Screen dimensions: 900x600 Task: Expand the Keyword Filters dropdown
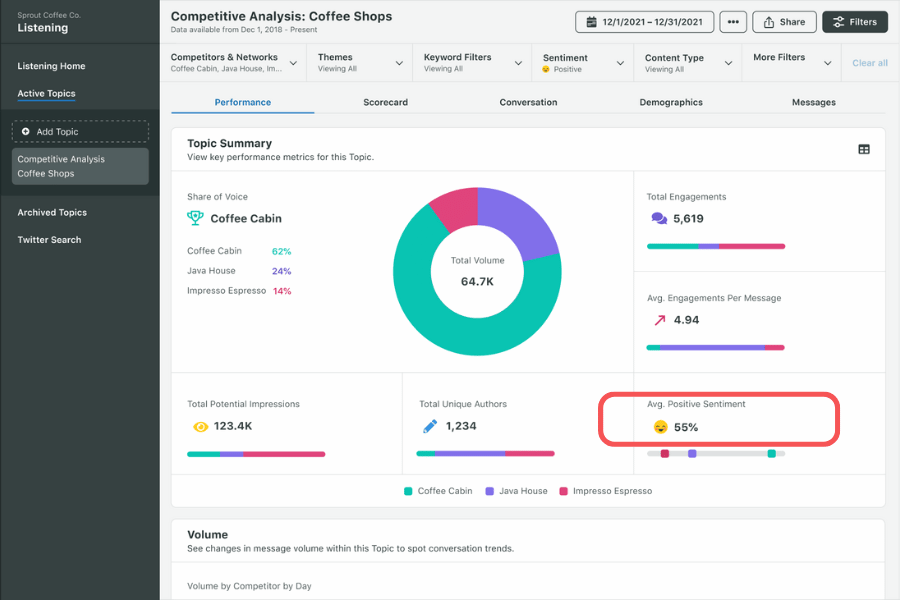[518, 63]
